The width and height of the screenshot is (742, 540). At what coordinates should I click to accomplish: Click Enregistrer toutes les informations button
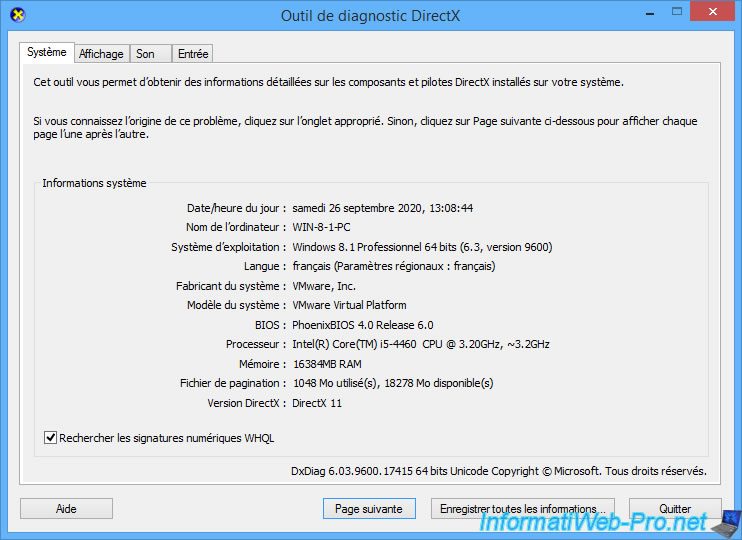(x=523, y=509)
